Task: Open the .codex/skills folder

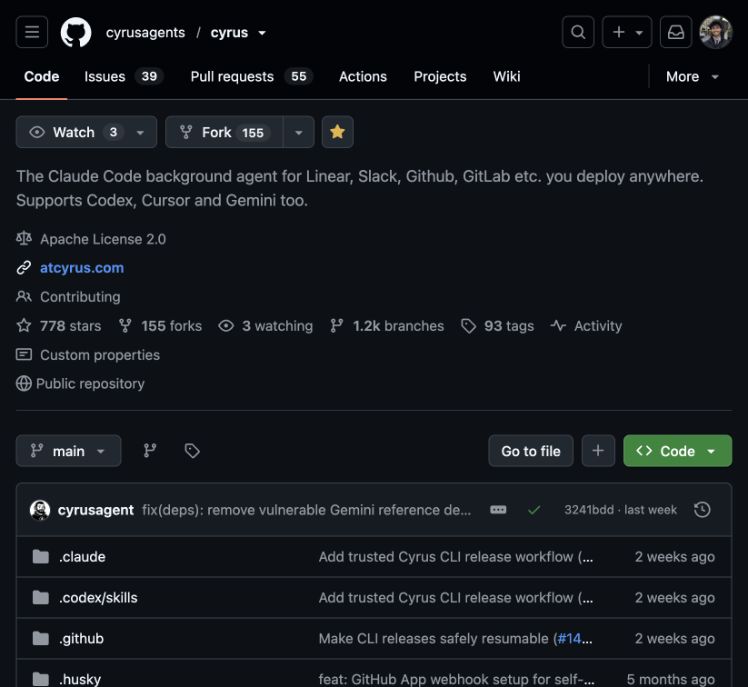Action: [98, 598]
